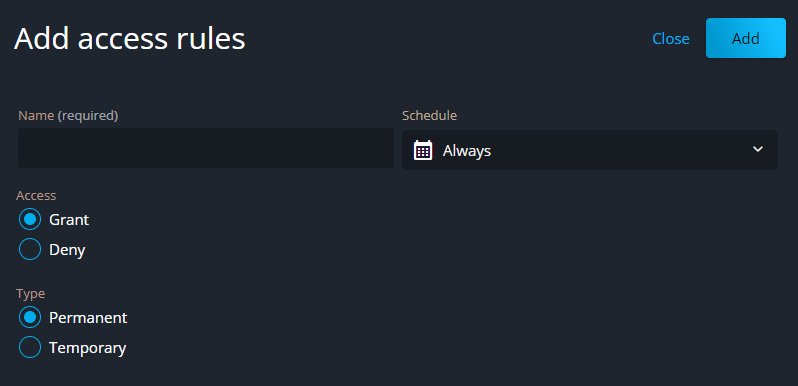This screenshot has width=798, height=386.
Task: Choose the Temporary type radio circle
Action: (30, 347)
